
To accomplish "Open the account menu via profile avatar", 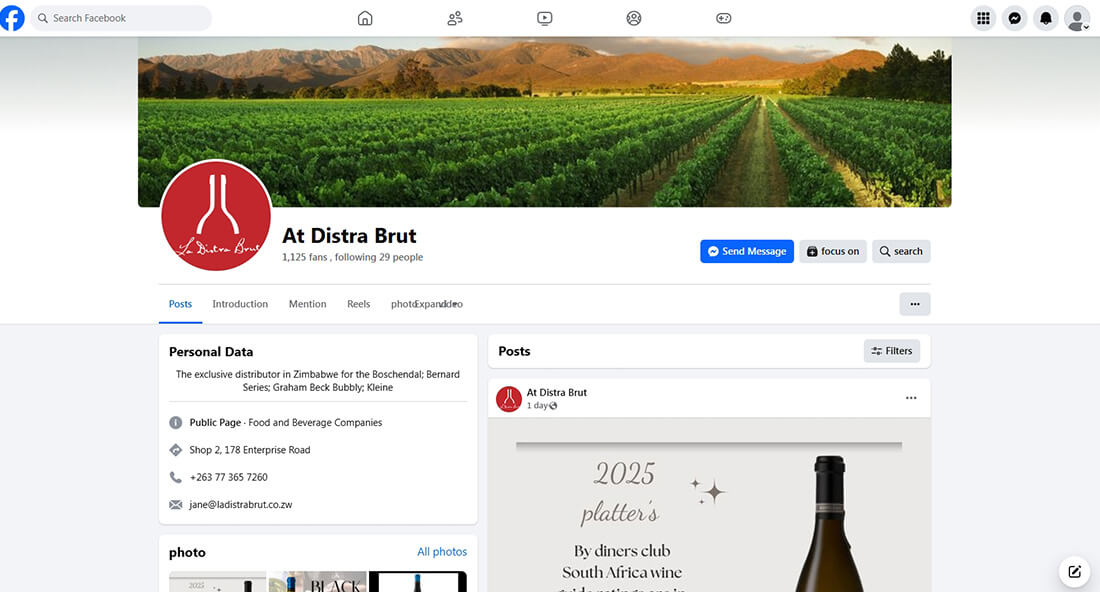I will [1077, 17].
